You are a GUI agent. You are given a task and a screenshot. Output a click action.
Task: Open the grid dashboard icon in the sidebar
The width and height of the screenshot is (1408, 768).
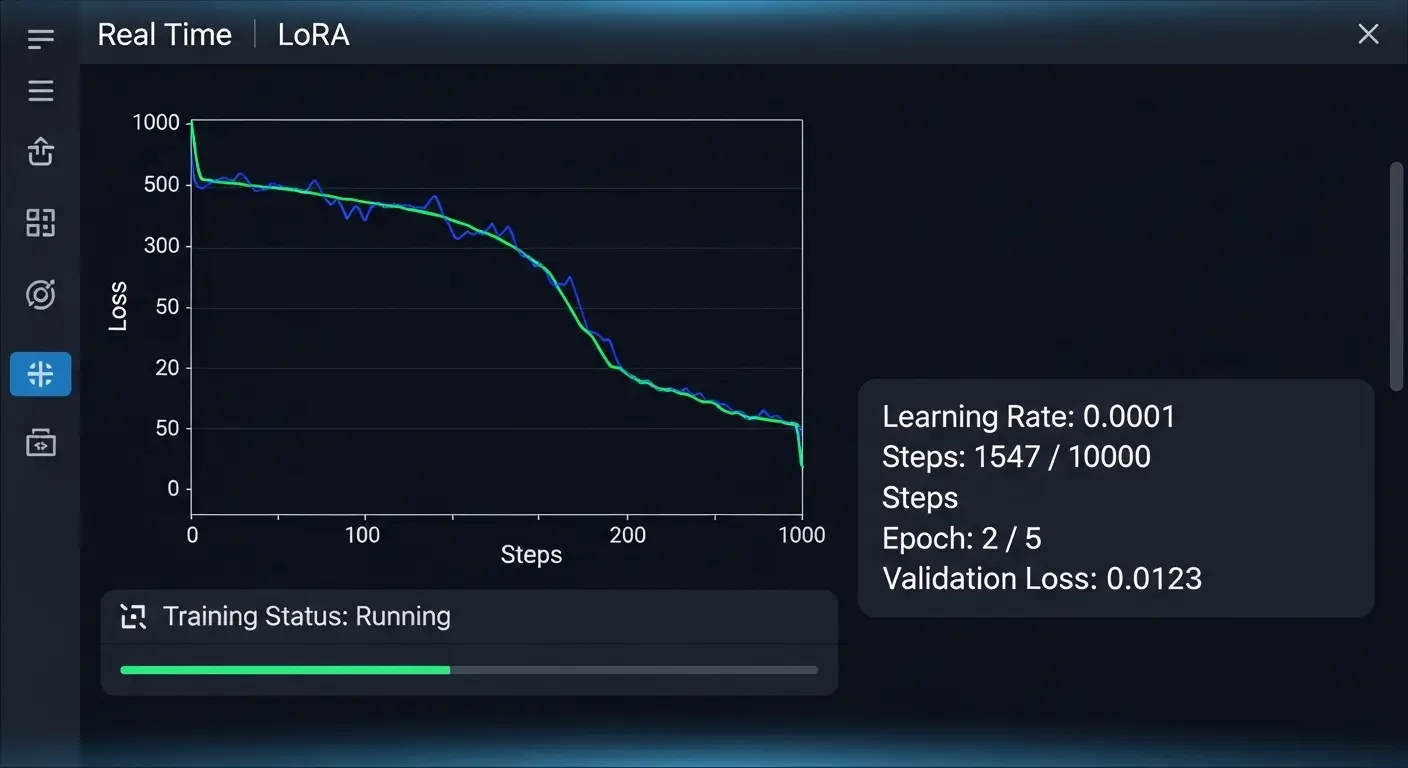pos(40,223)
